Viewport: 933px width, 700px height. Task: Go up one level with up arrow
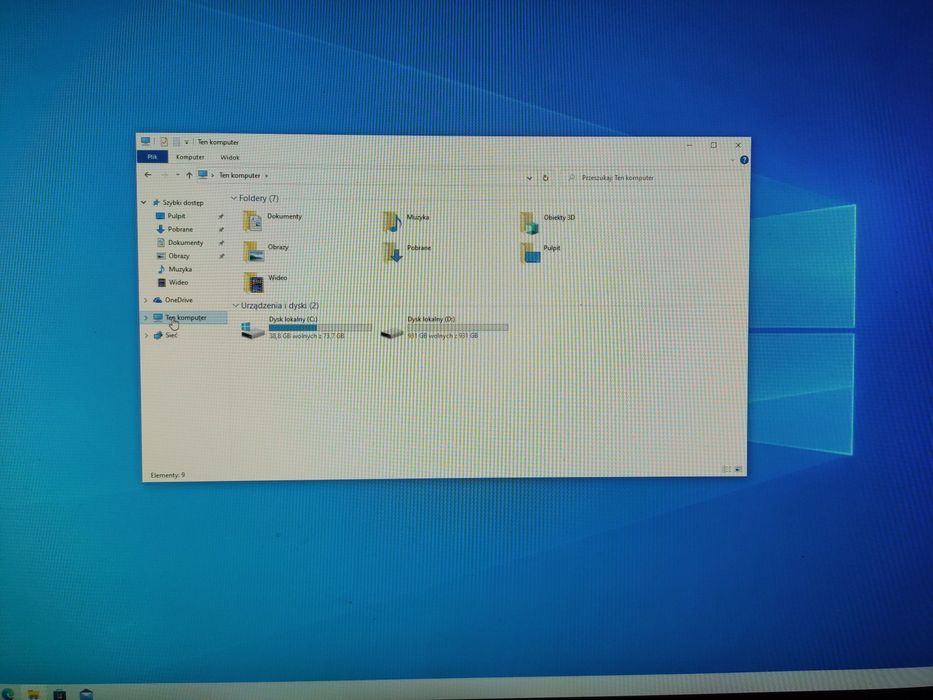189,175
